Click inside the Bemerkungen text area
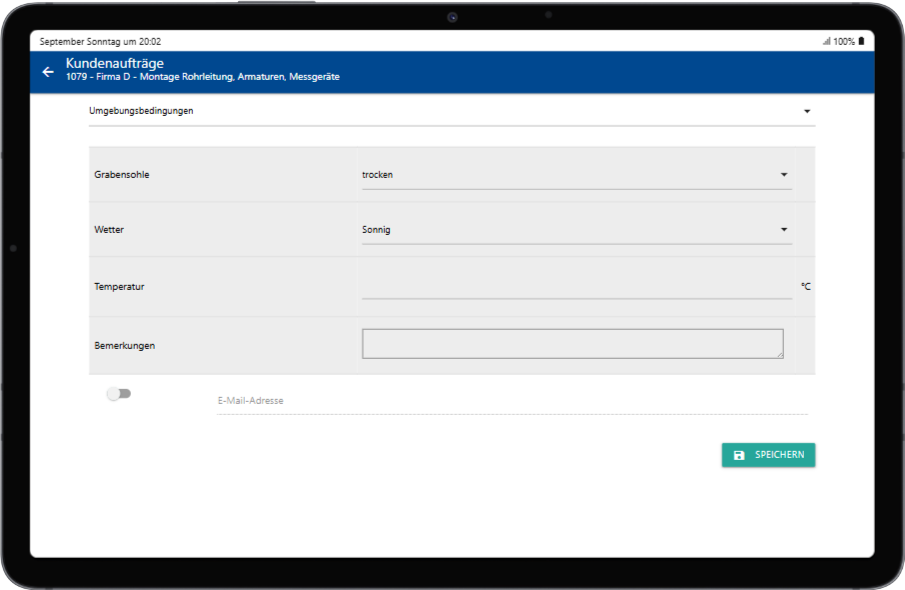905x590 pixels. (x=571, y=344)
